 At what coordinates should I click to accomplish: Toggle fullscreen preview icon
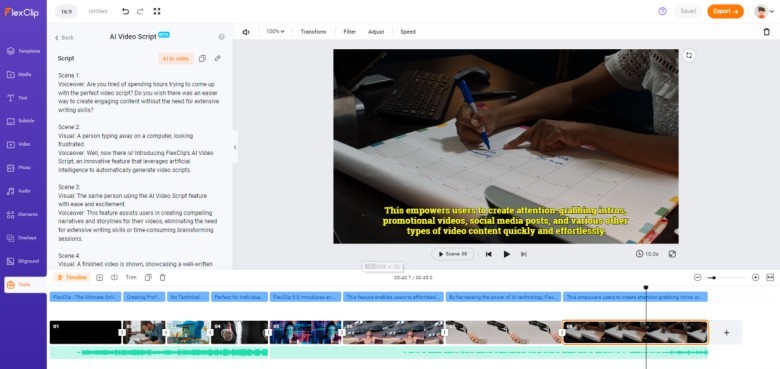click(x=672, y=254)
